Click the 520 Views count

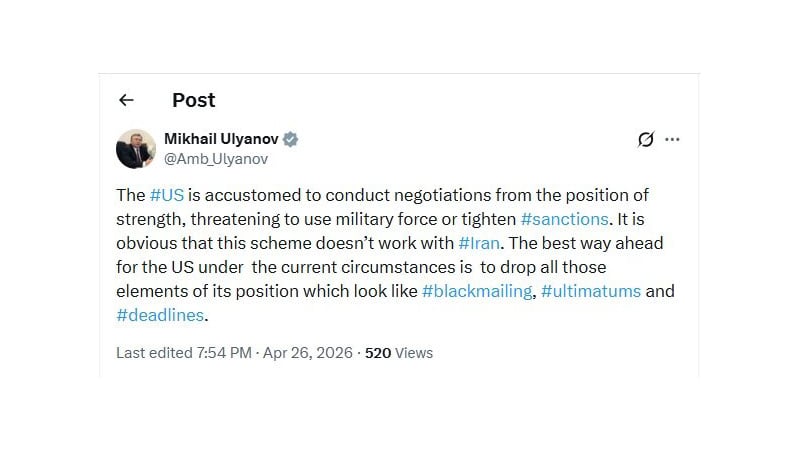398,353
